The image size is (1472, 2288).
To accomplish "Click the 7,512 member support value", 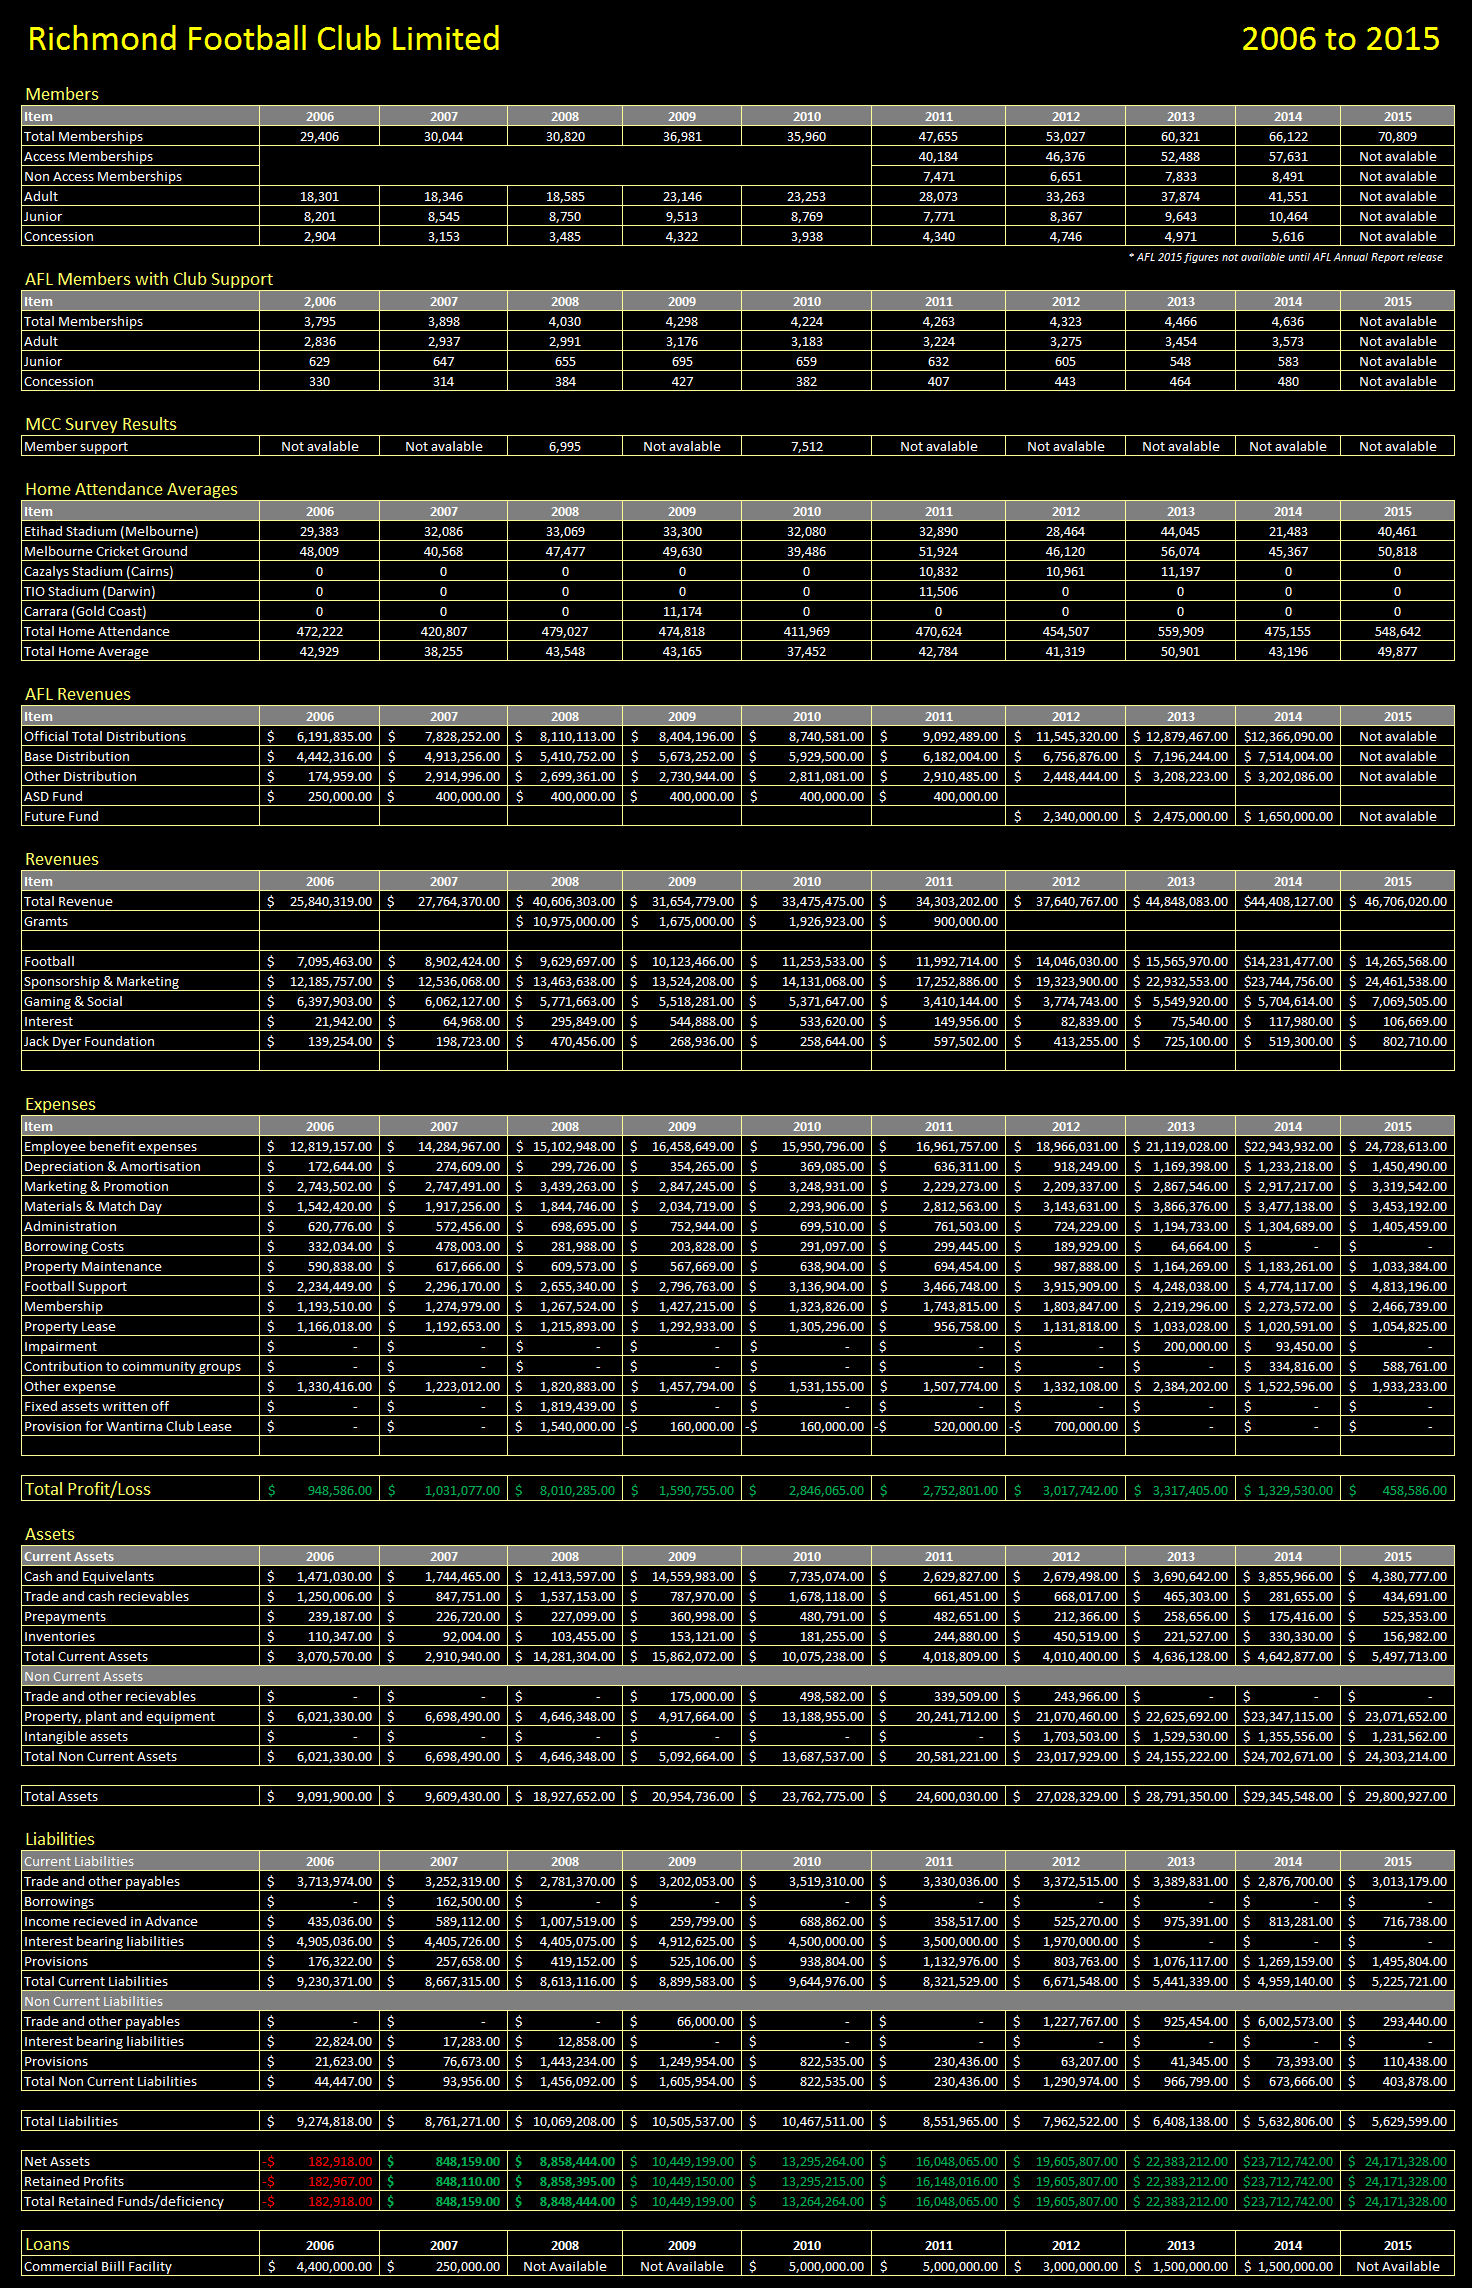I will (807, 446).
